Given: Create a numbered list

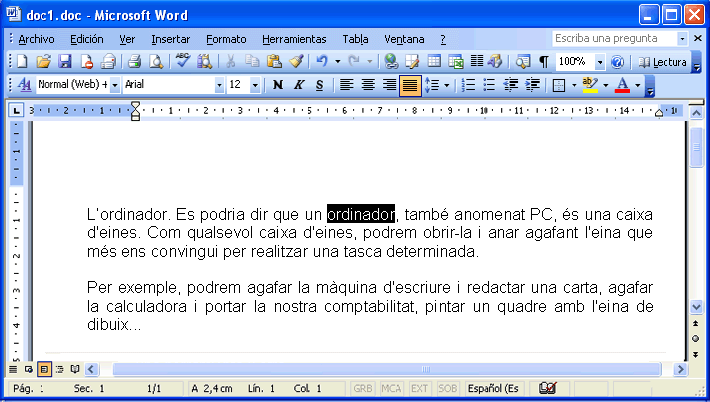Looking at the screenshot, I should (468, 85).
